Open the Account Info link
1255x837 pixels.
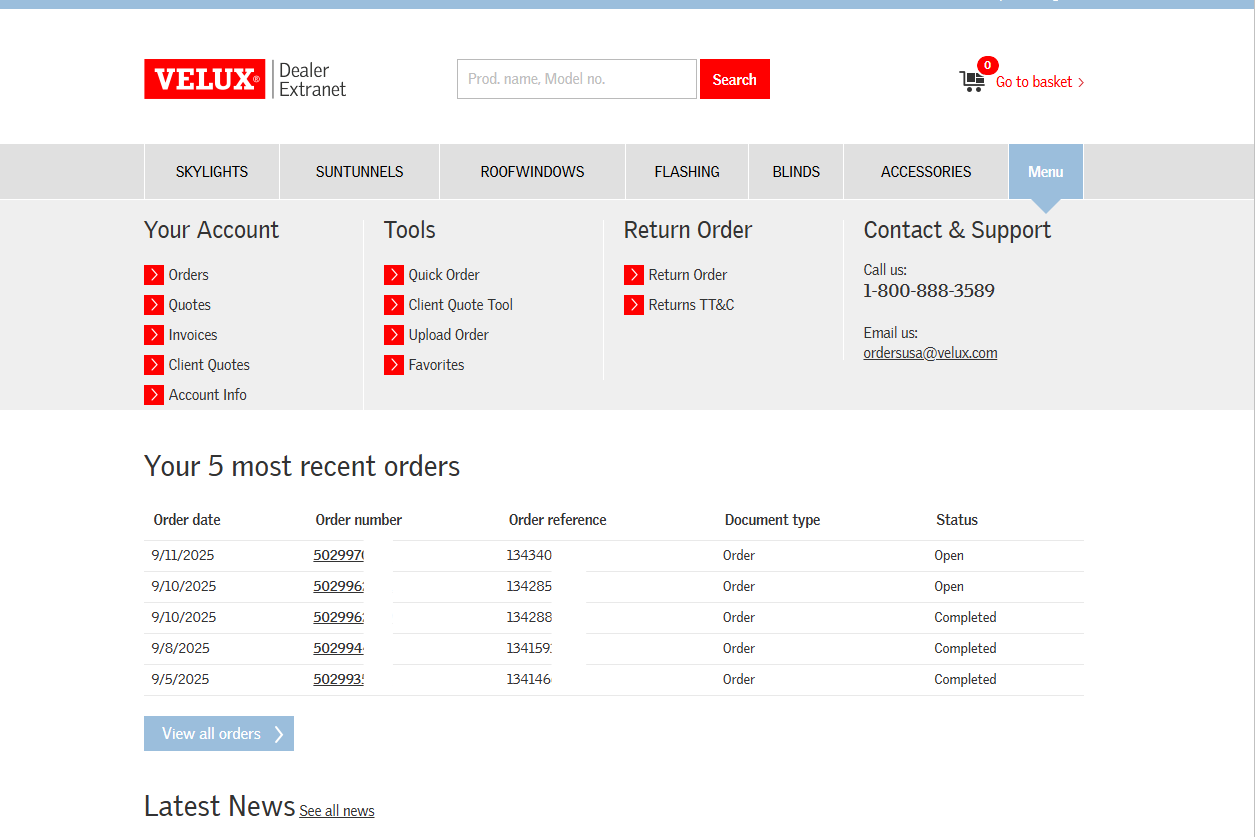[208, 395]
